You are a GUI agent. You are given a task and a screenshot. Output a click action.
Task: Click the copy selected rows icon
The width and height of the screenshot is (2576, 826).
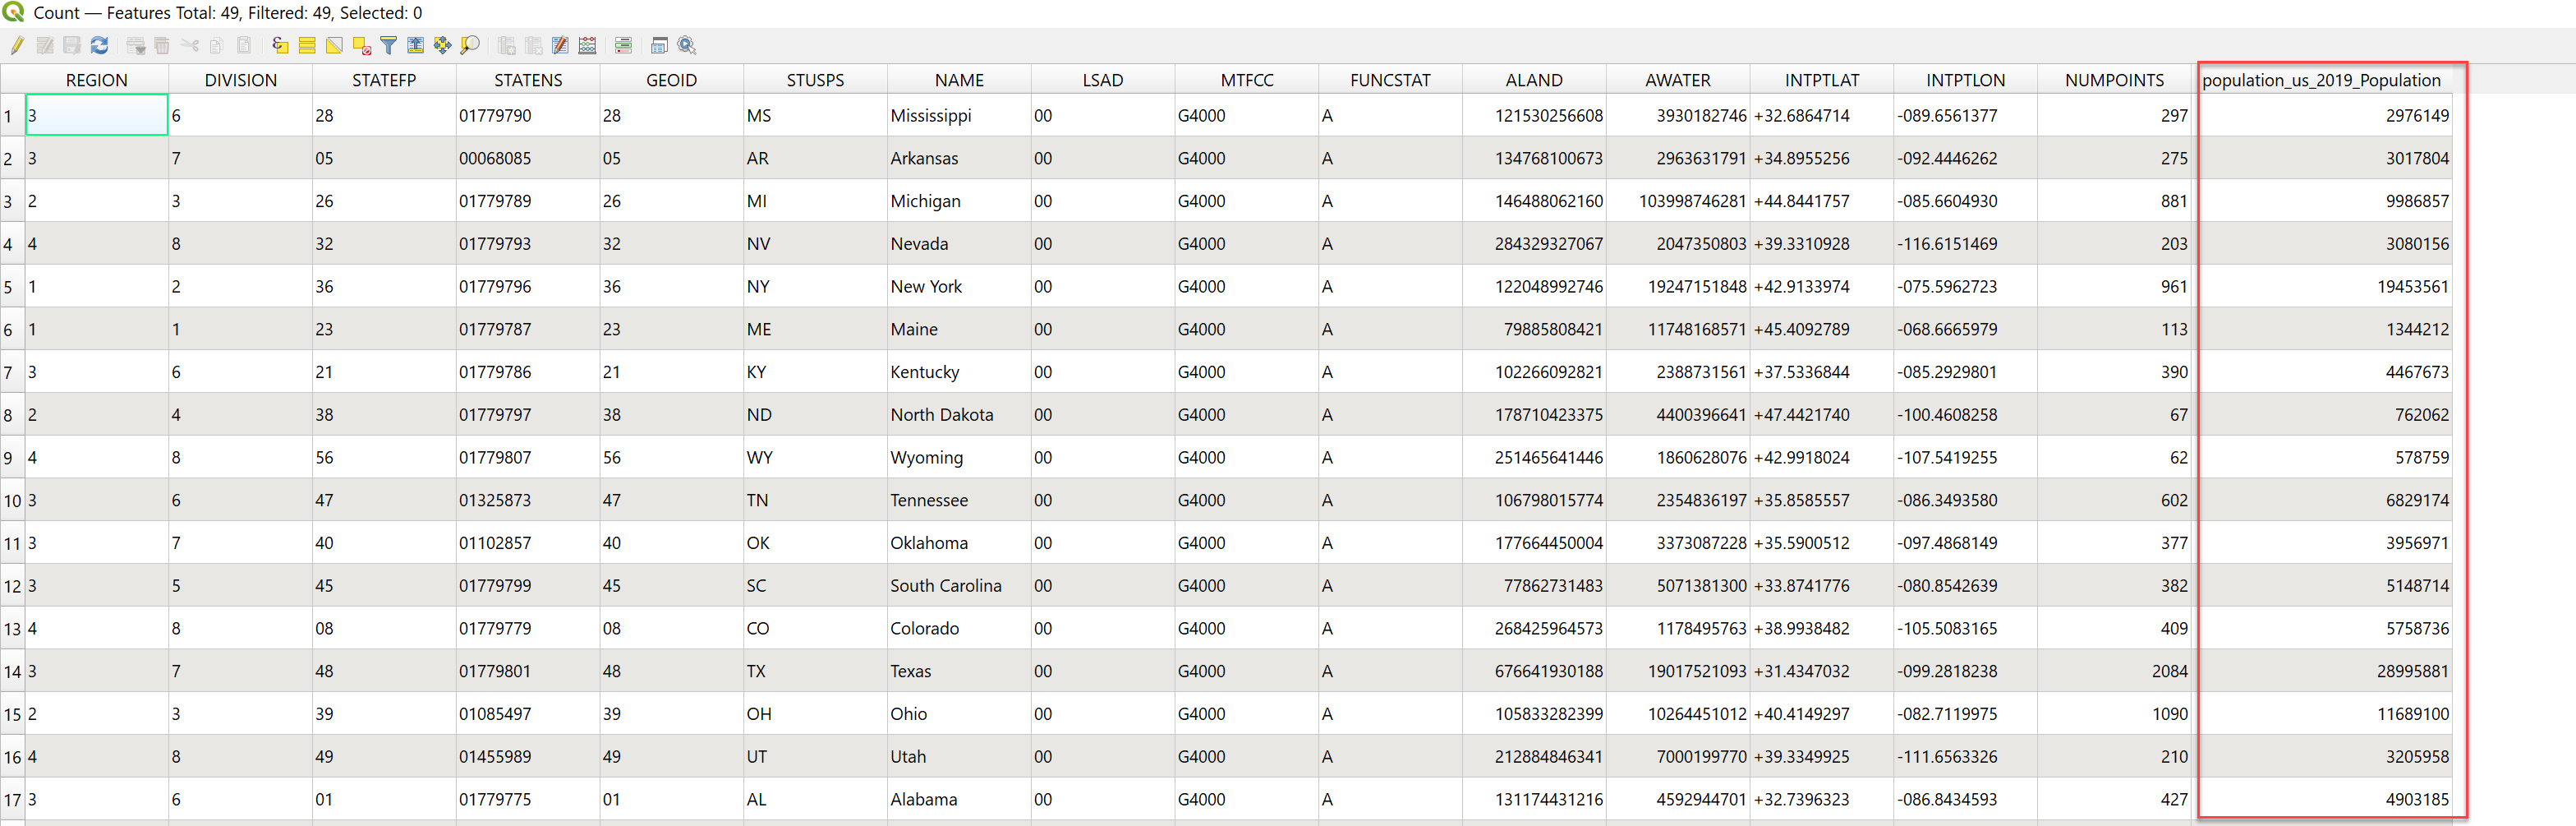(216, 45)
